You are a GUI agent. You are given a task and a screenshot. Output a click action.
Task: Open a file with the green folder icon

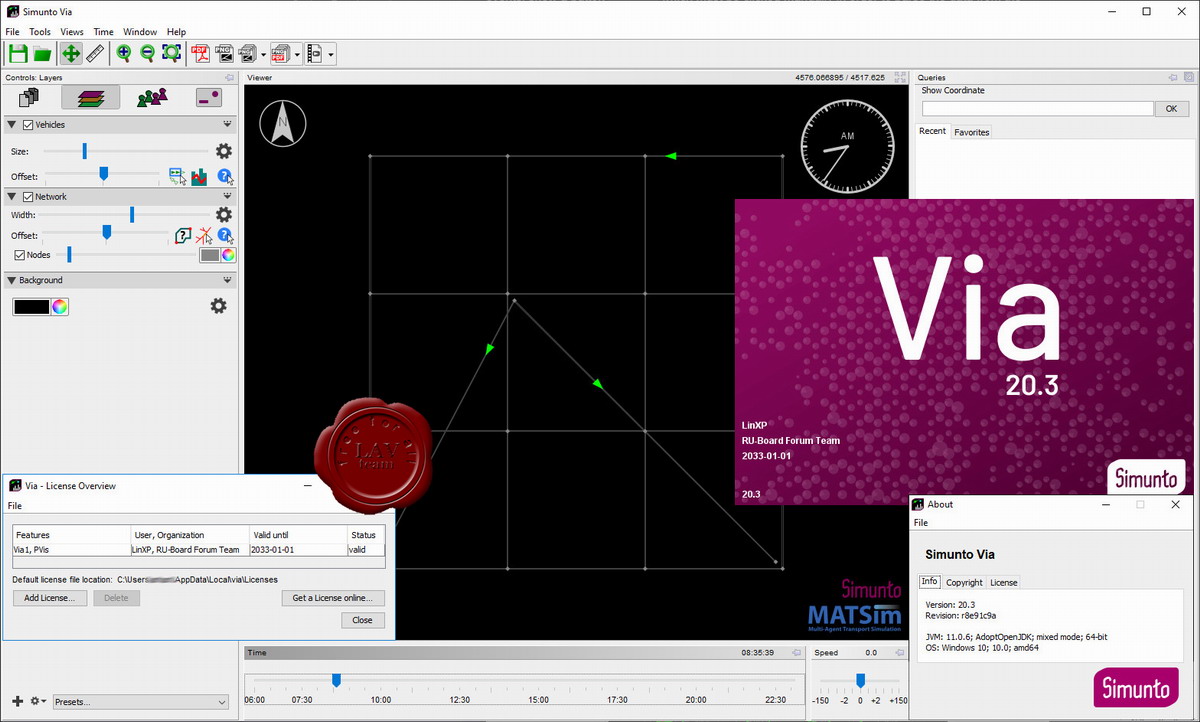[x=42, y=54]
